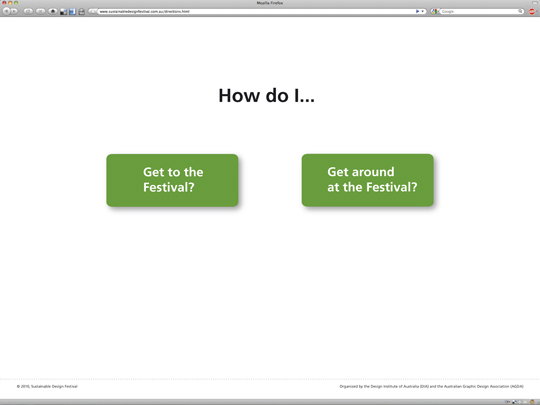Click the How do I... heading
The height and width of the screenshot is (405, 540).
[x=266, y=95]
